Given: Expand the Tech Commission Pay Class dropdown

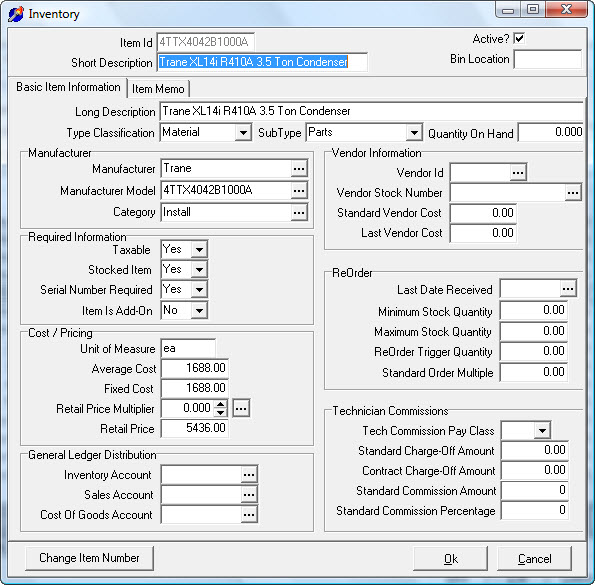Looking at the screenshot, I should pos(542,431).
